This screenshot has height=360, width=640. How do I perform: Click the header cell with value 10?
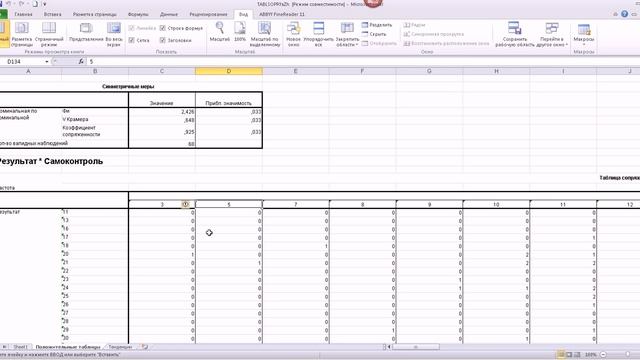point(496,204)
